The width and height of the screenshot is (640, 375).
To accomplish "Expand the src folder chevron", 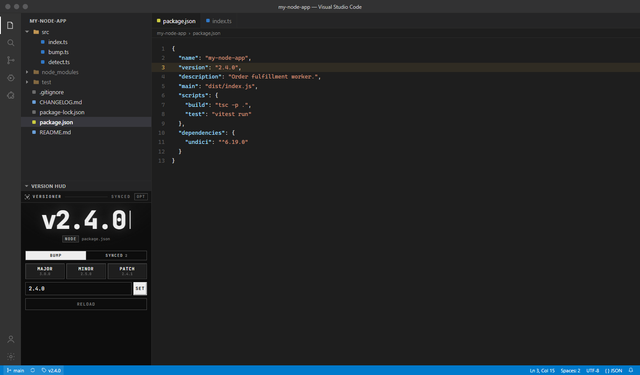I will 27,32.
